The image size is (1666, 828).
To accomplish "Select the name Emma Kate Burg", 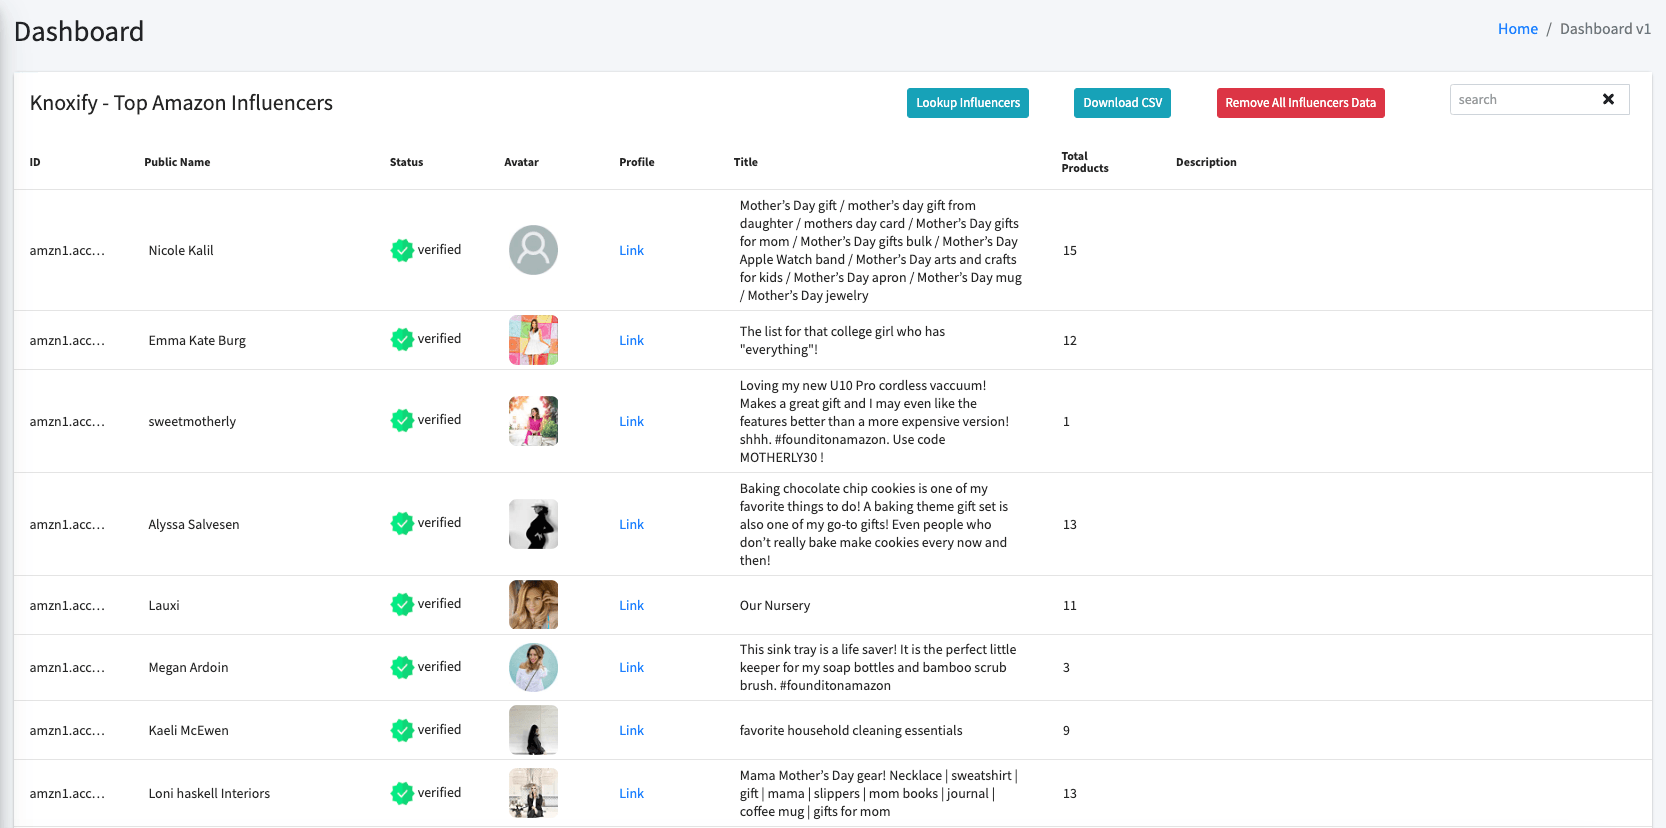I will (197, 341).
